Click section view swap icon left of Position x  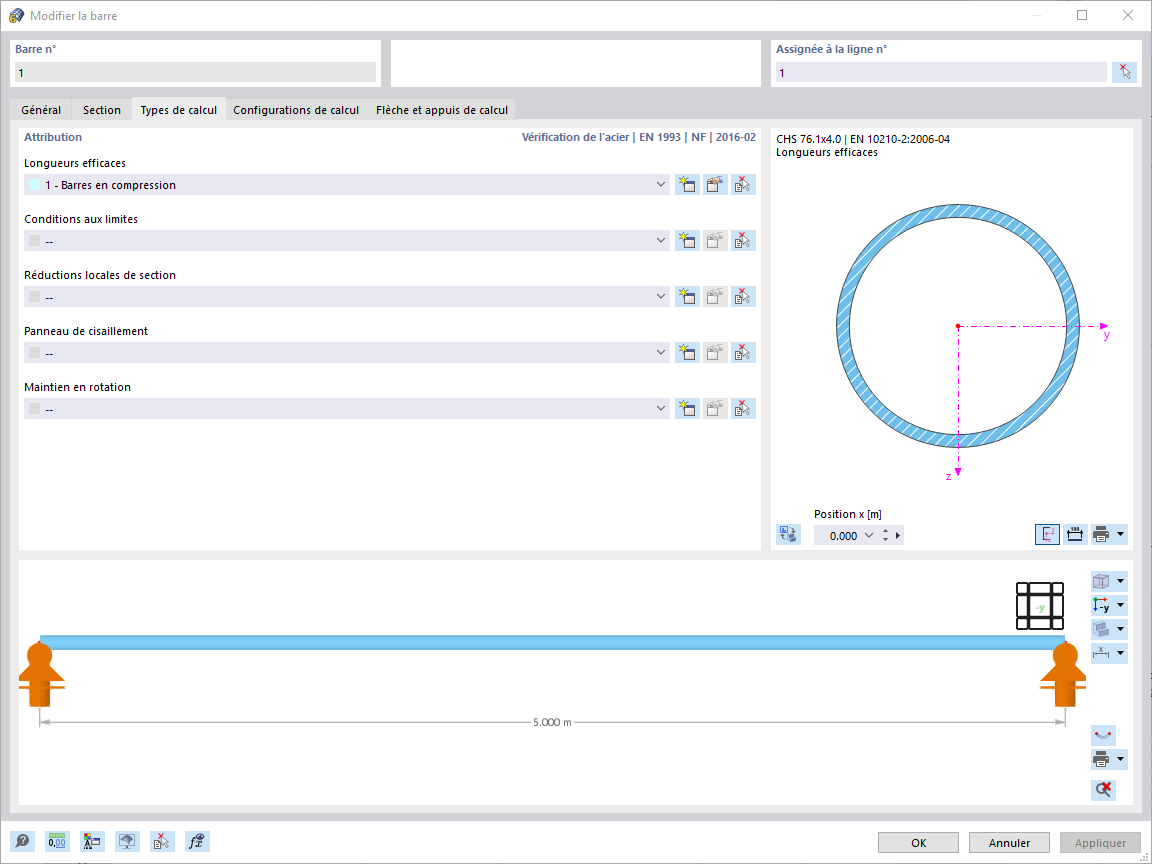click(788, 534)
